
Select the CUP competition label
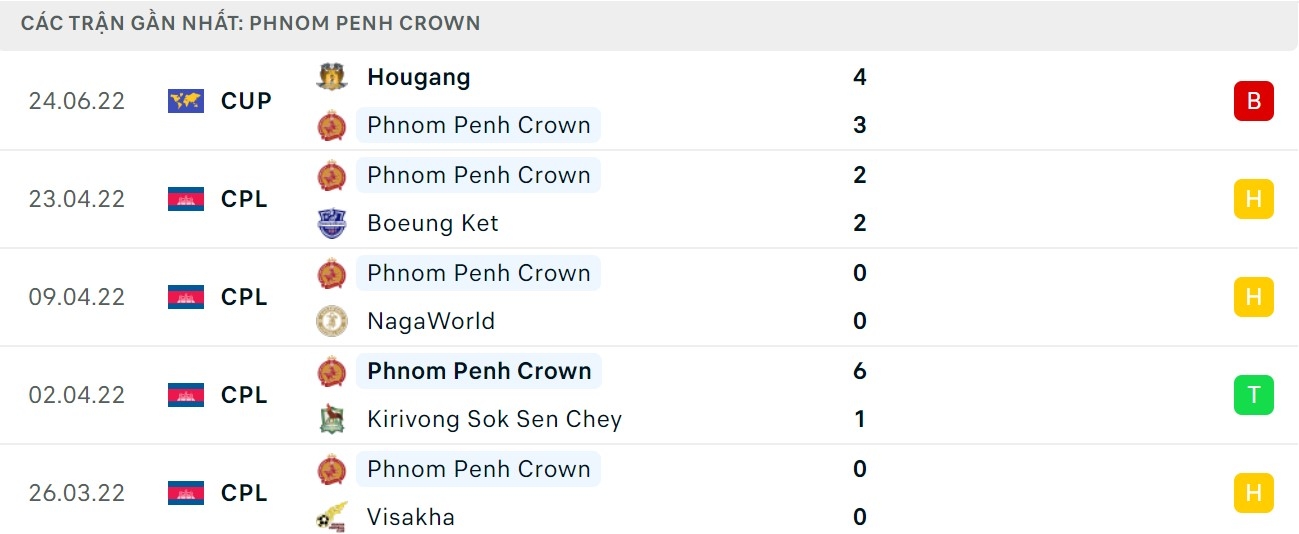pyautogui.click(x=246, y=101)
